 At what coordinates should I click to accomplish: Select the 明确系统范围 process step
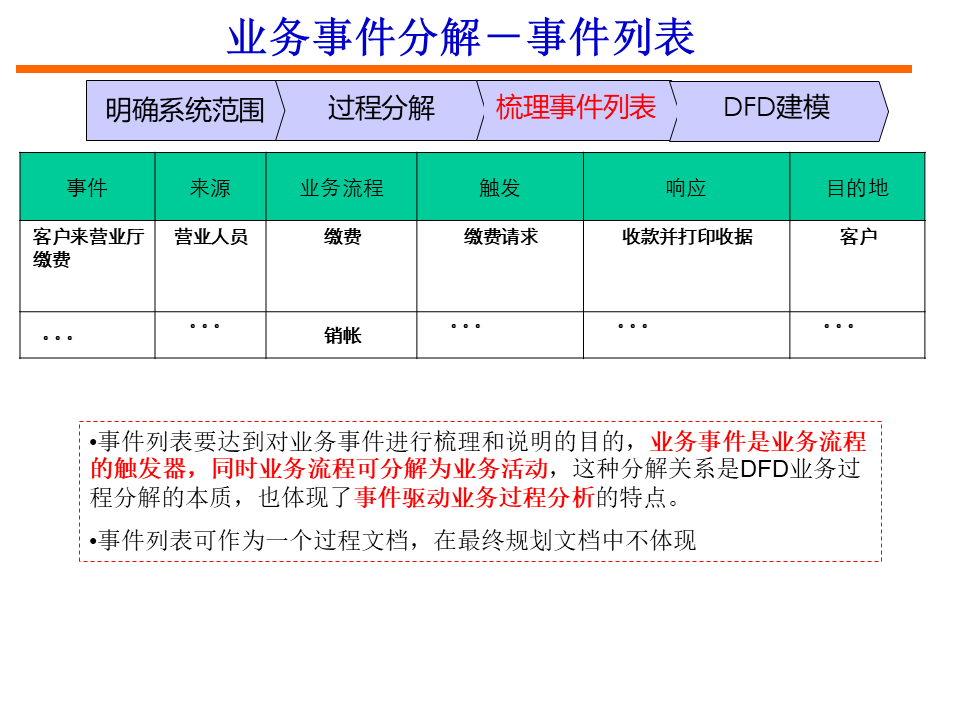[x=185, y=110]
